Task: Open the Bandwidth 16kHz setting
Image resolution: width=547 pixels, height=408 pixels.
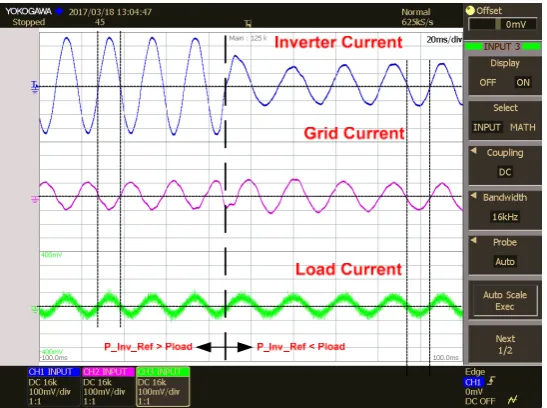Action: click(x=504, y=207)
